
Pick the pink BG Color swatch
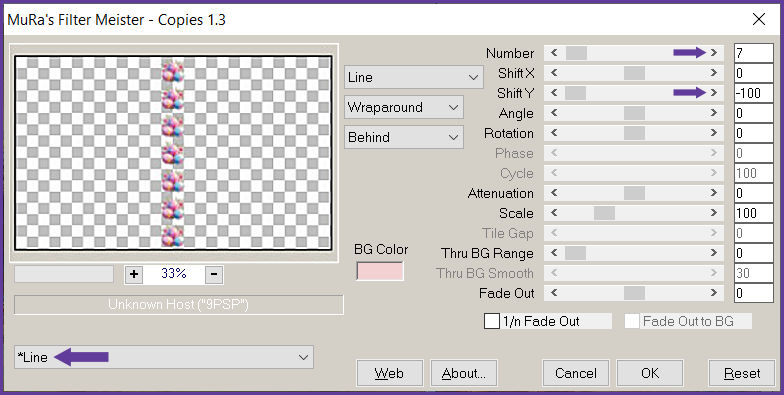pyautogui.click(x=380, y=271)
